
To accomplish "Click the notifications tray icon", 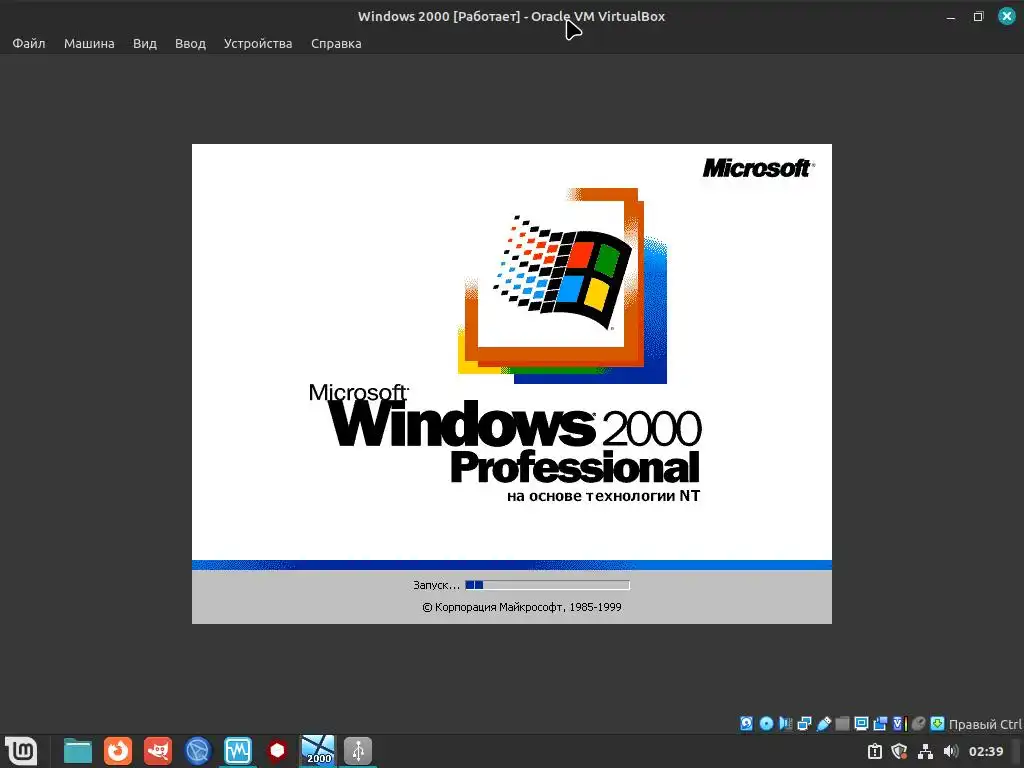I will tap(874, 751).
